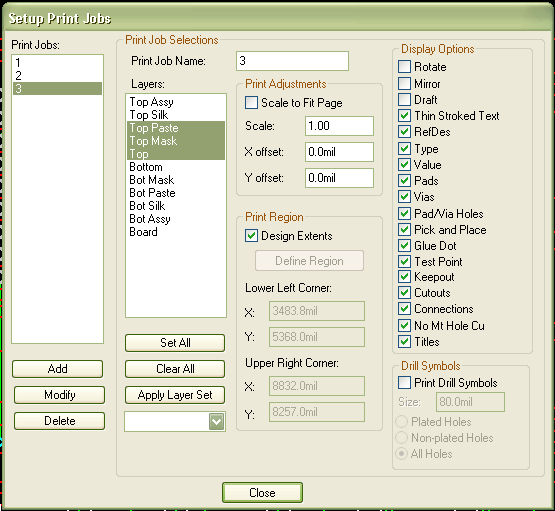Viewport: 555px width, 511px height.
Task: Toggle the Keepout checkbox
Action: coord(404,277)
